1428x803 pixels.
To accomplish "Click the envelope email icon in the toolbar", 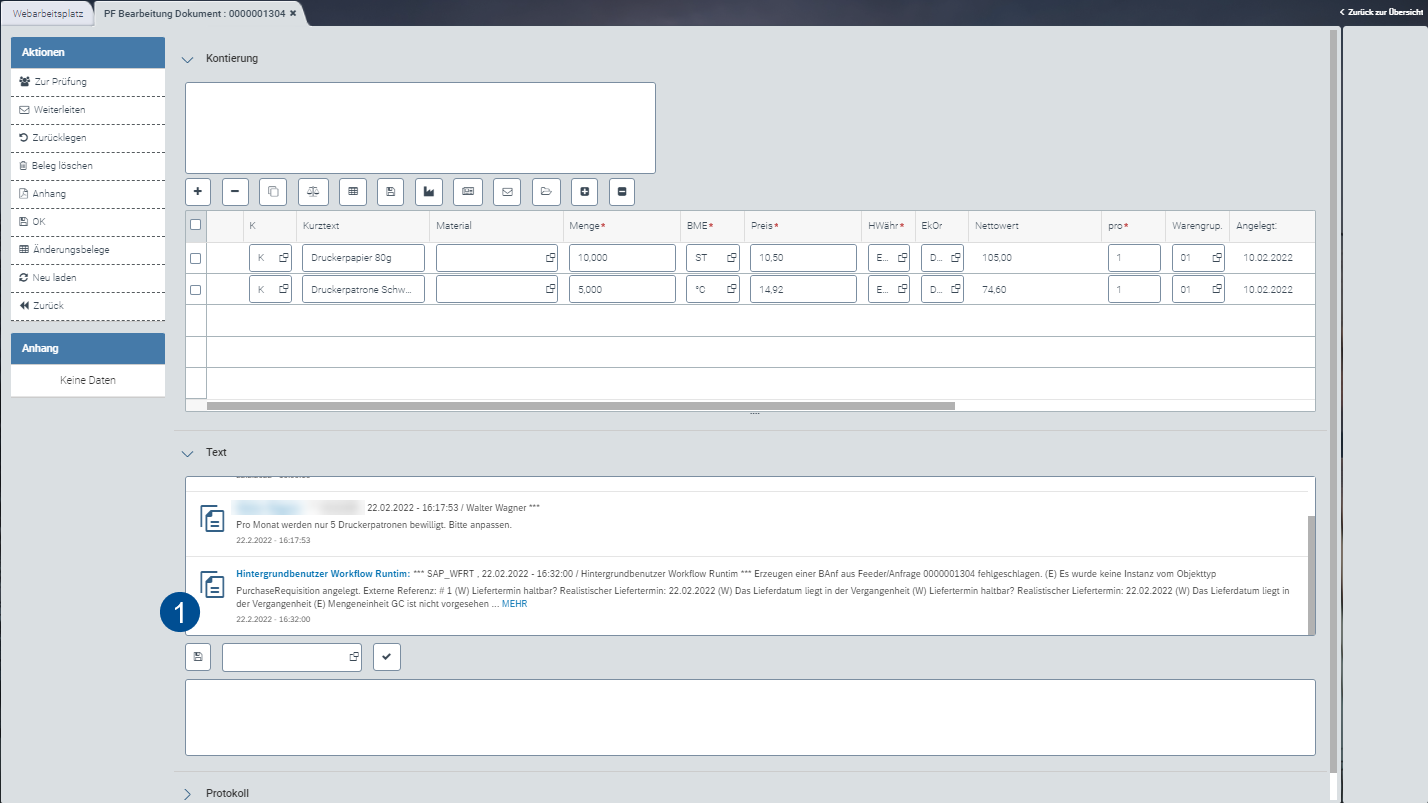I will point(506,191).
